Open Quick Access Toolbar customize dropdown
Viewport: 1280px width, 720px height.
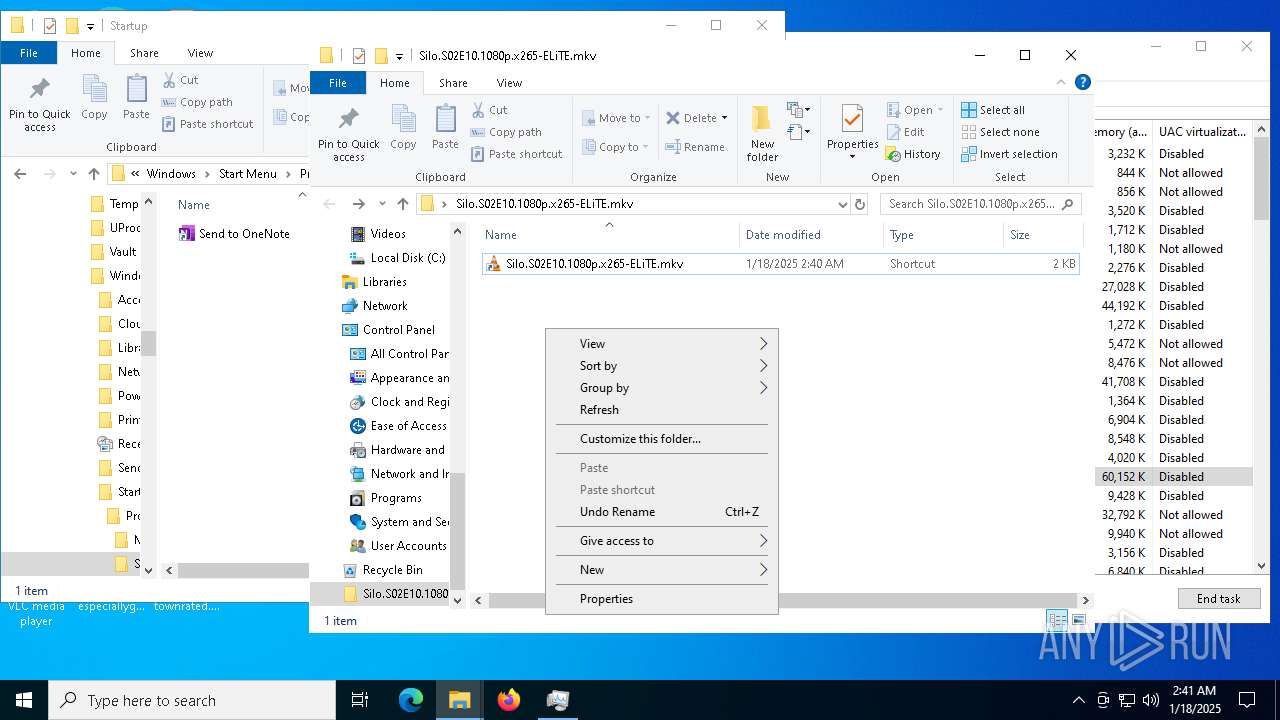tap(400, 56)
